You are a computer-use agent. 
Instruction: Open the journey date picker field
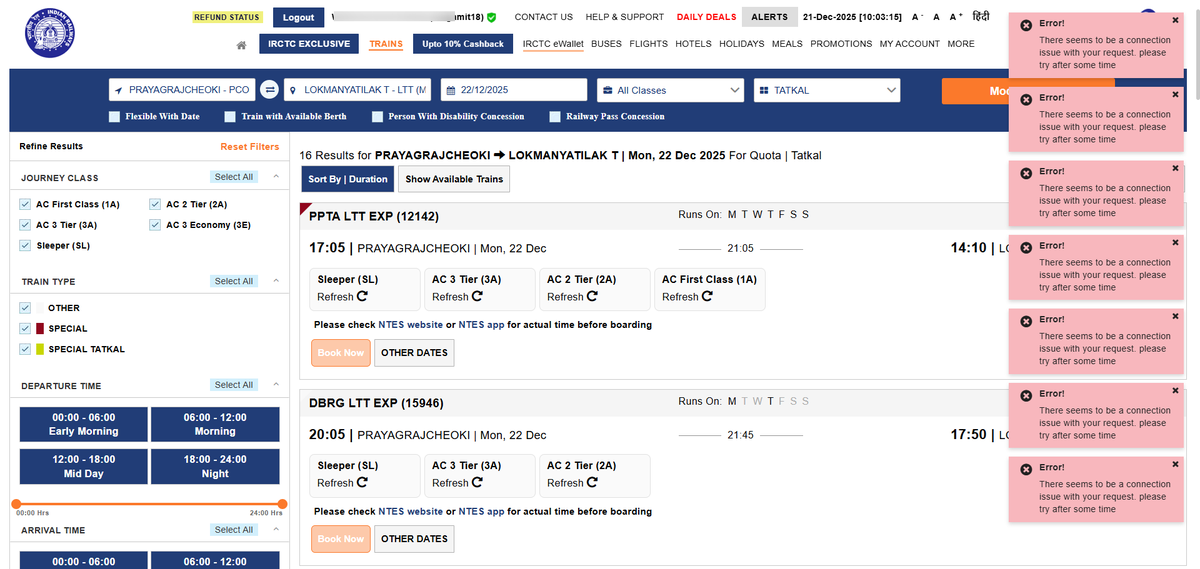514,90
